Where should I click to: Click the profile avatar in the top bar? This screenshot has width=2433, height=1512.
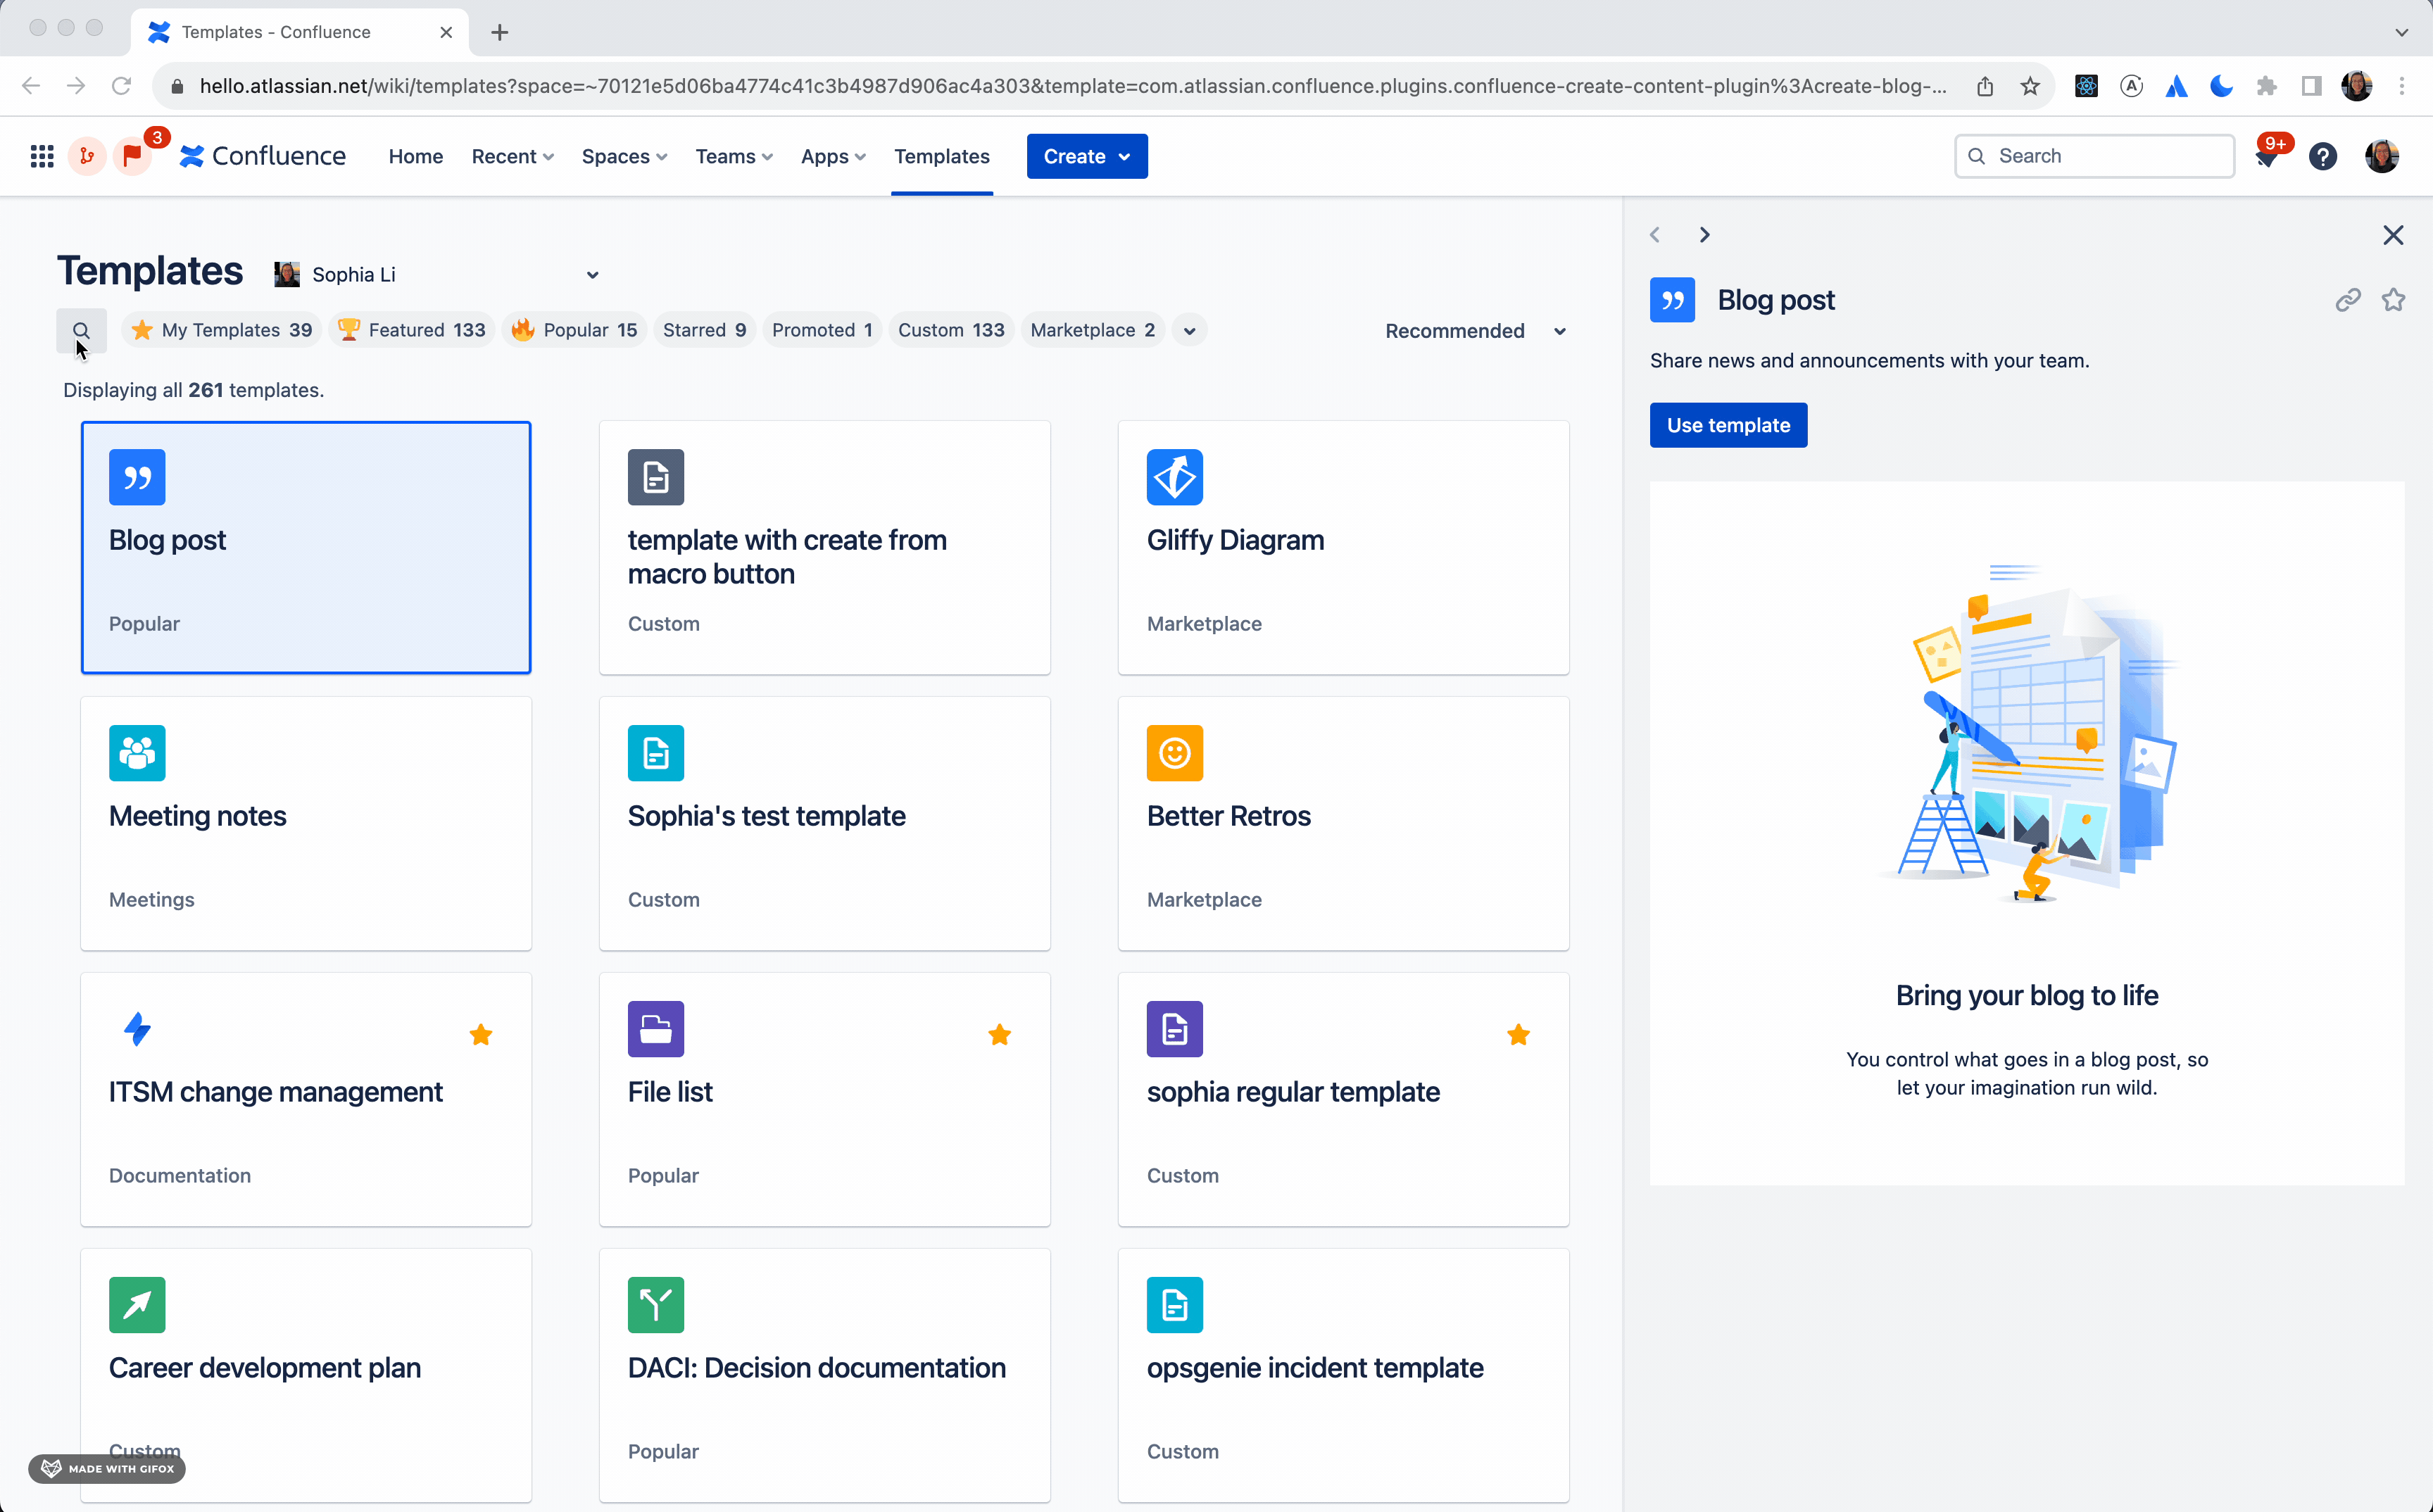[2383, 156]
